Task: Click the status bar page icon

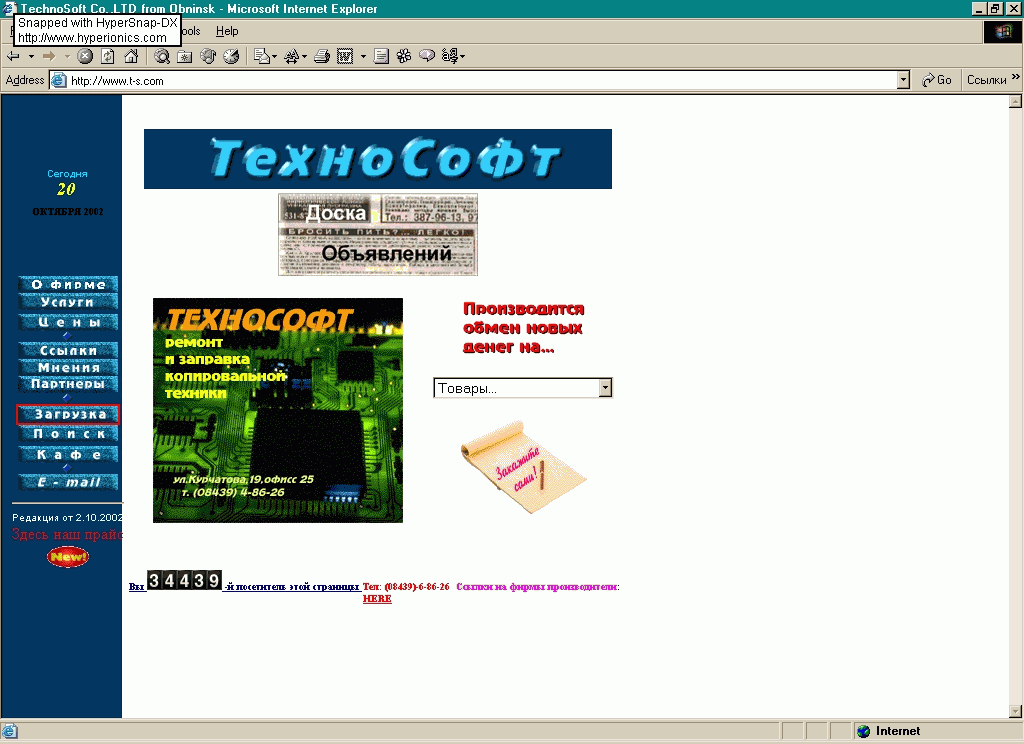Action: click(x=10, y=731)
